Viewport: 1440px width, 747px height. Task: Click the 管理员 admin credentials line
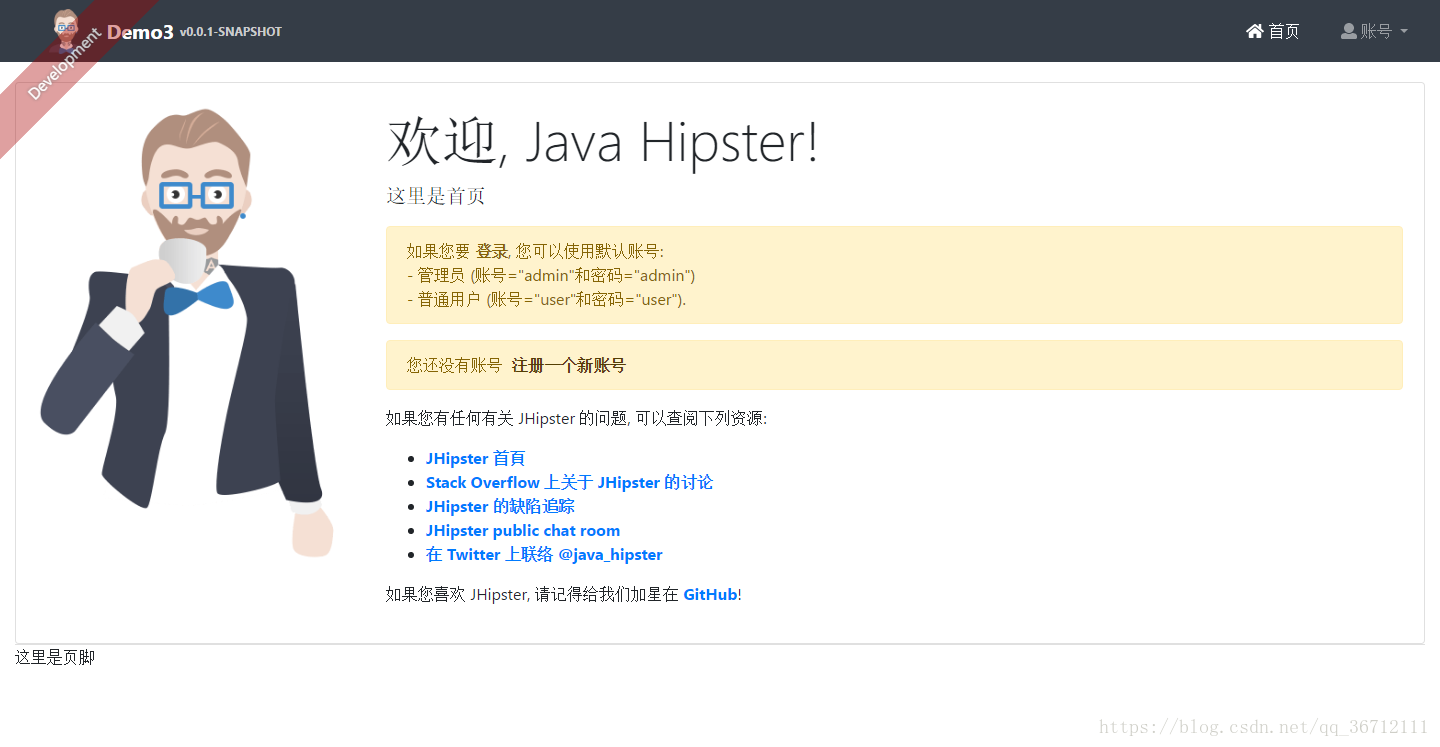tap(551, 275)
